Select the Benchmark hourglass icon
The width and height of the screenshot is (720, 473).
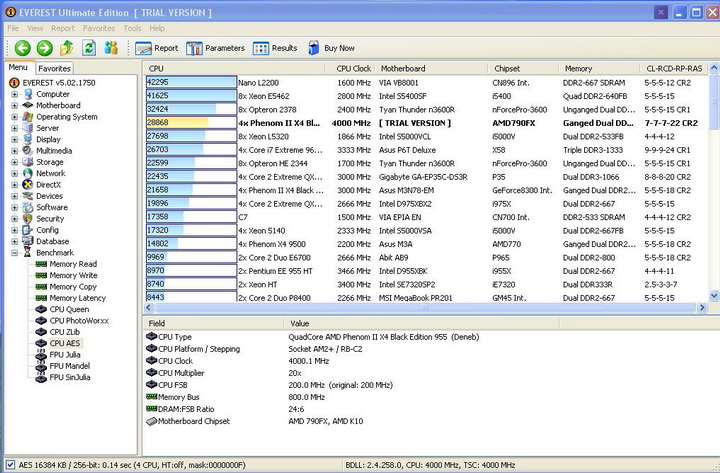click(x=28, y=253)
